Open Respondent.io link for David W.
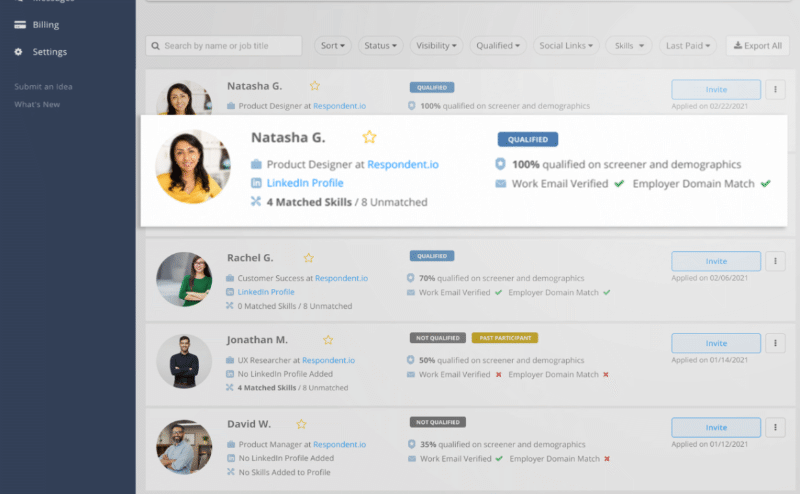Image resolution: width=800 pixels, height=494 pixels. 339,444
